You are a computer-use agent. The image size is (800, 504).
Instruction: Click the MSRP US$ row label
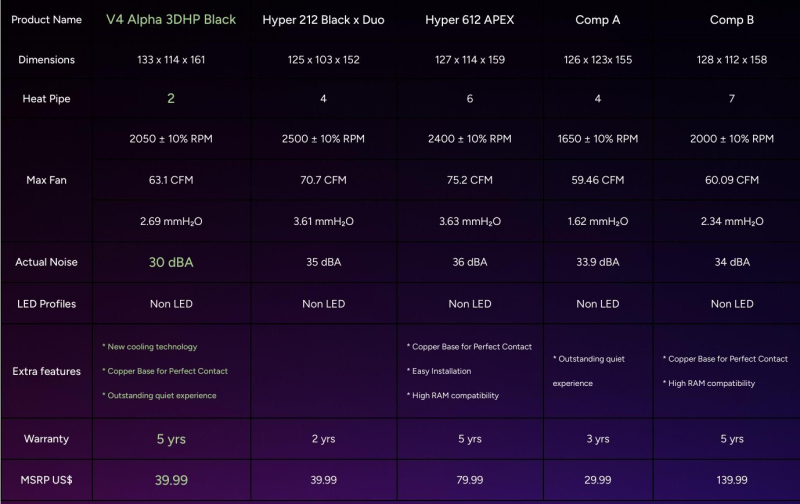[46, 480]
